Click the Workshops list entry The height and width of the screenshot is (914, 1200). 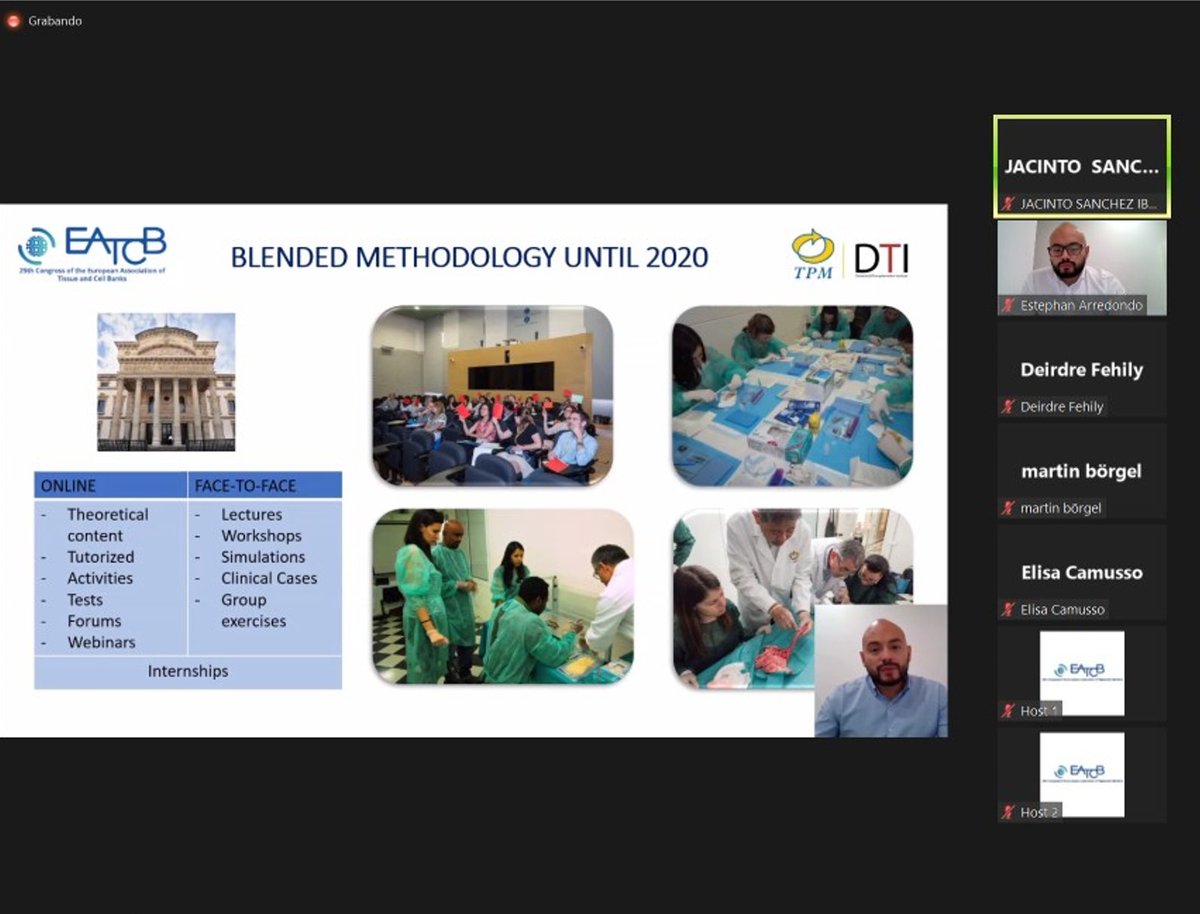click(x=261, y=536)
